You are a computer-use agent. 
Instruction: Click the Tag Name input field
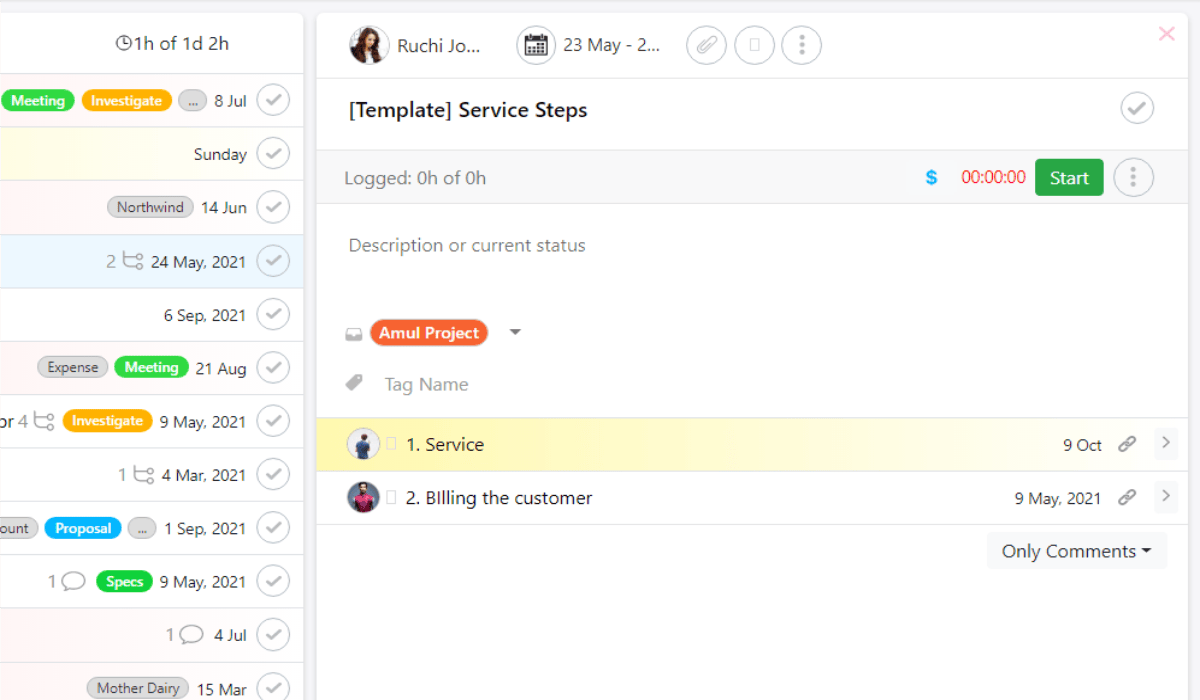pyautogui.click(x=426, y=384)
